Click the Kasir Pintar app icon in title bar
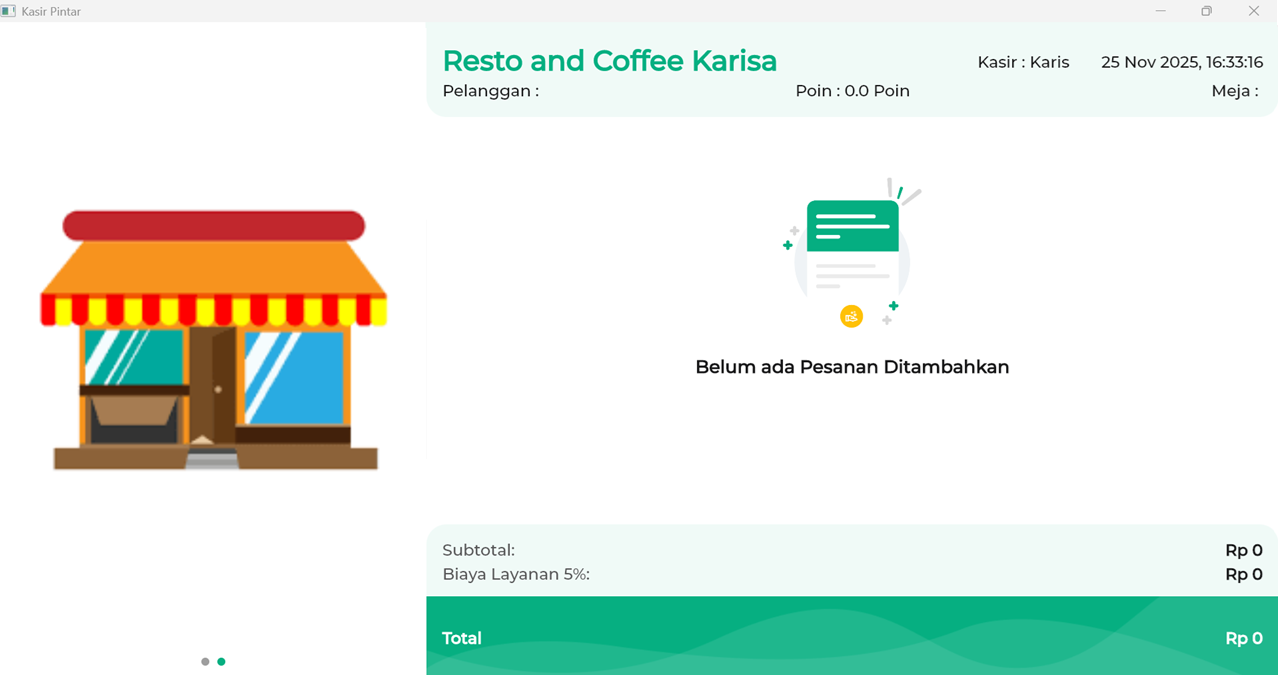The height and width of the screenshot is (675, 1278). coord(9,11)
